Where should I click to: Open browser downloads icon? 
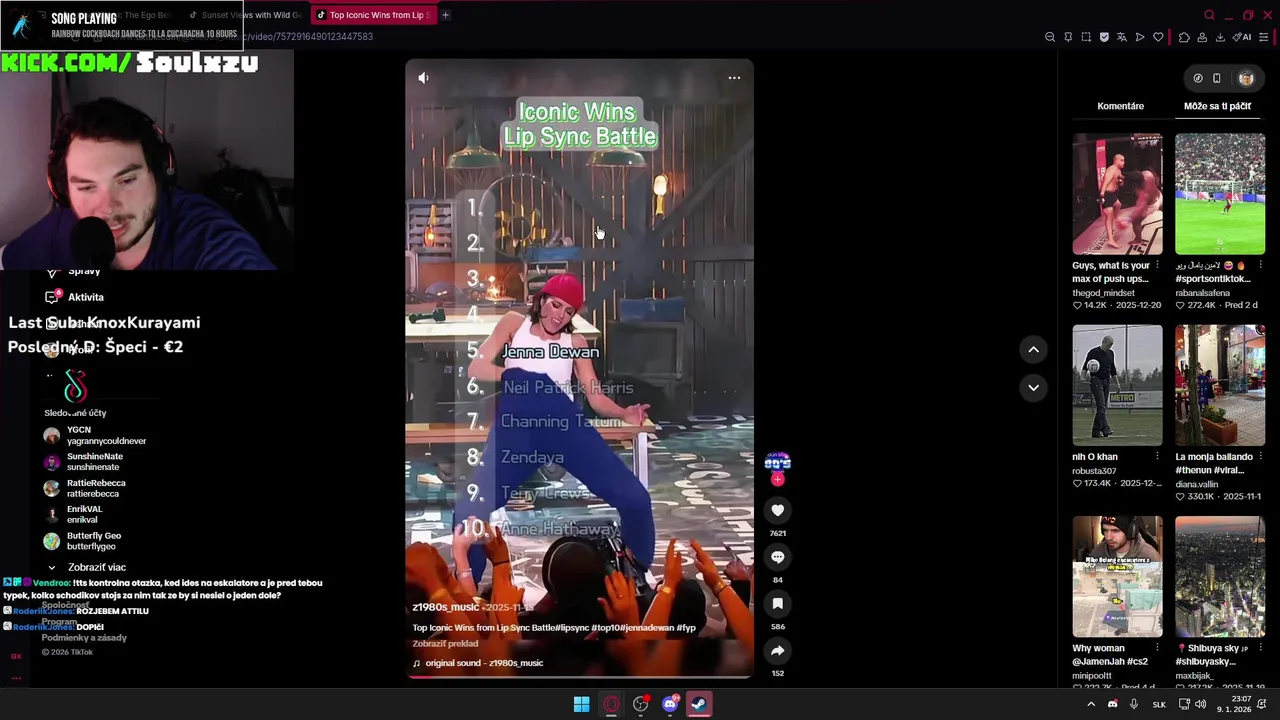(1220, 37)
